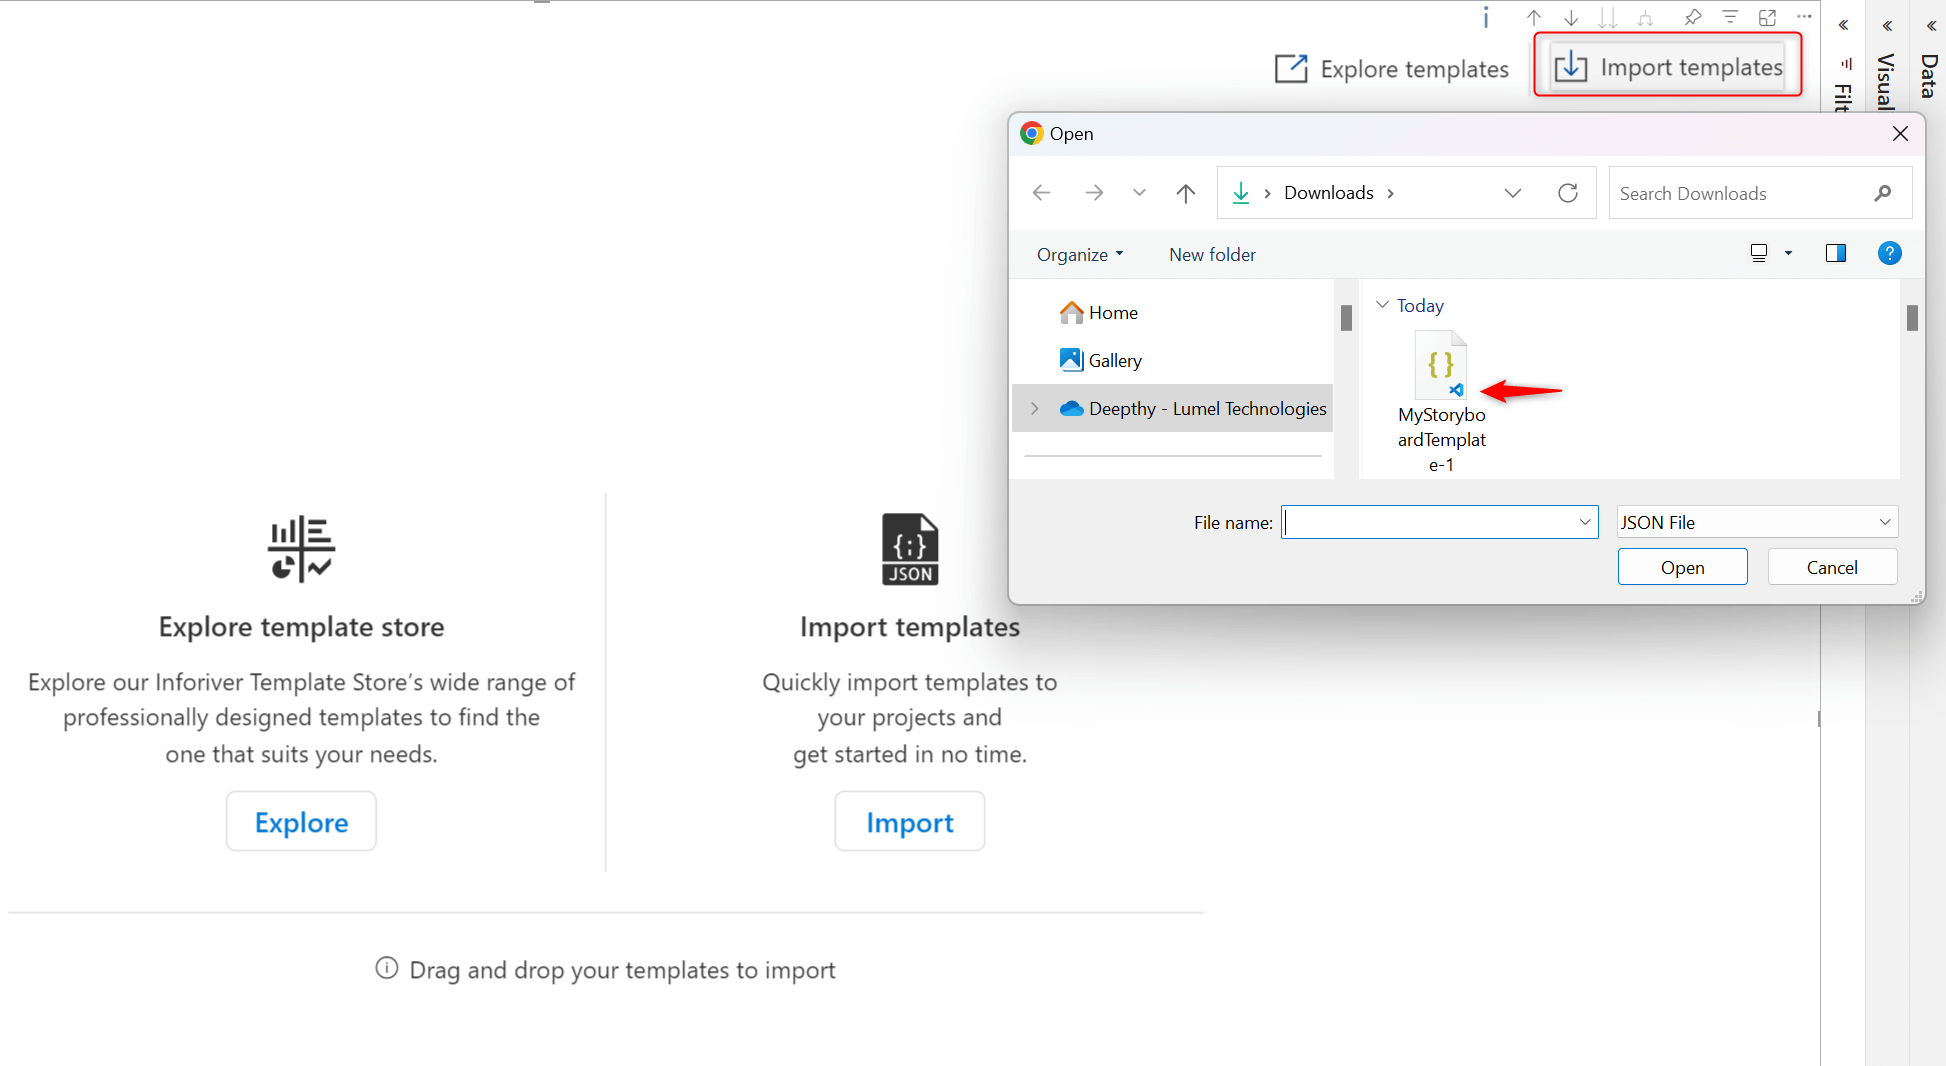1946x1066 pixels.
Task: Go up one folder level
Action: pos(1186,193)
